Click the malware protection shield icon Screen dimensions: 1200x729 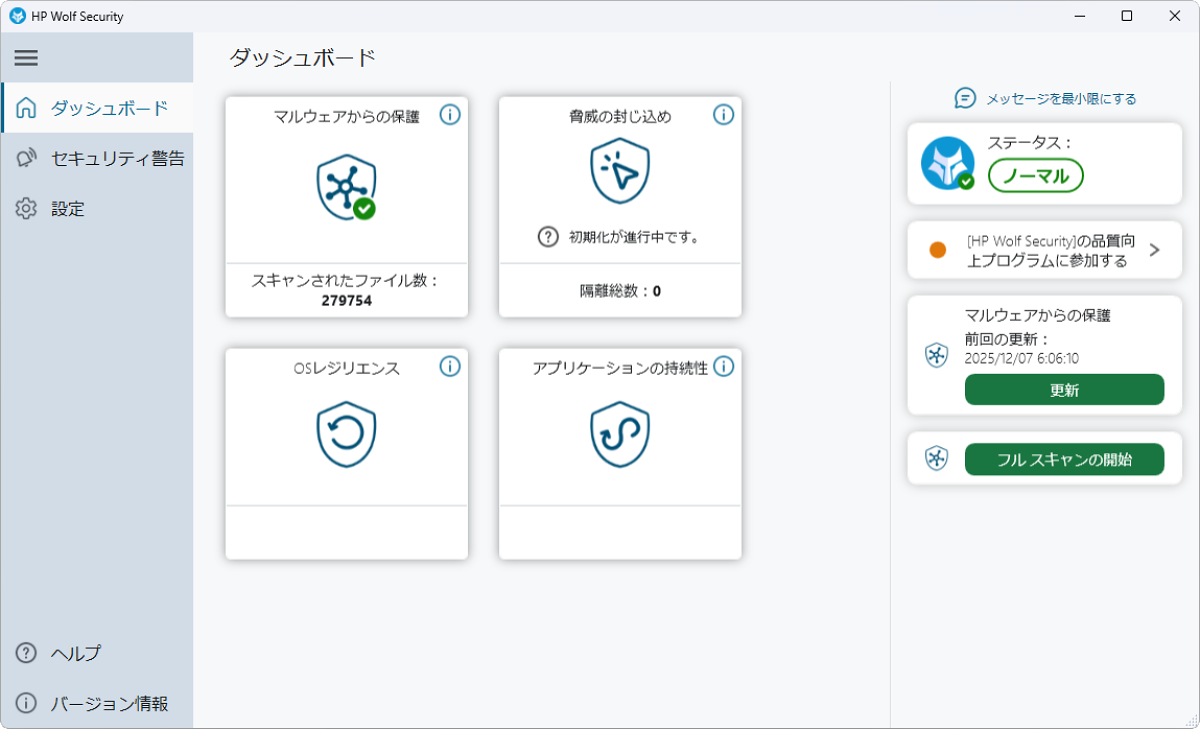pos(346,188)
